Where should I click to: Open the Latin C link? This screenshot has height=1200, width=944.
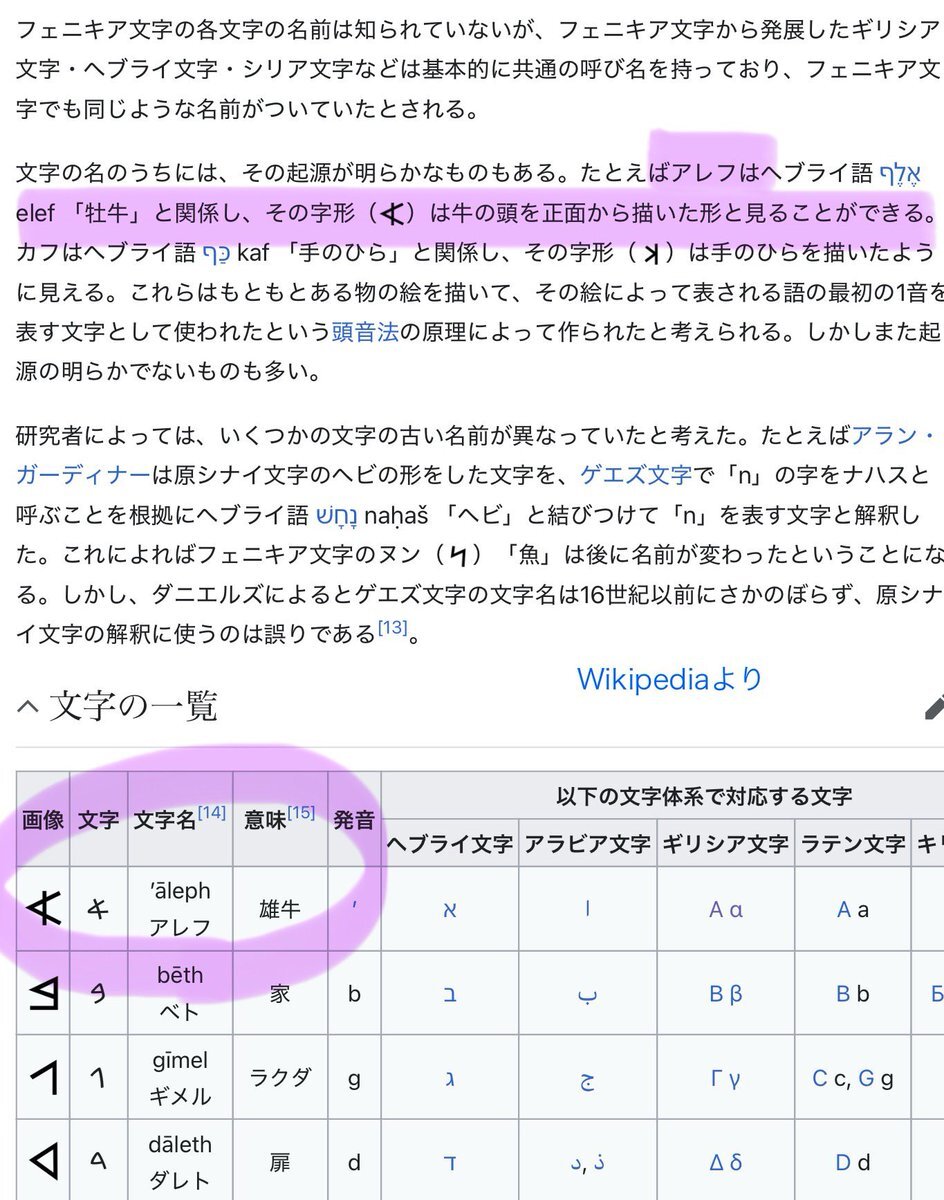point(820,1078)
